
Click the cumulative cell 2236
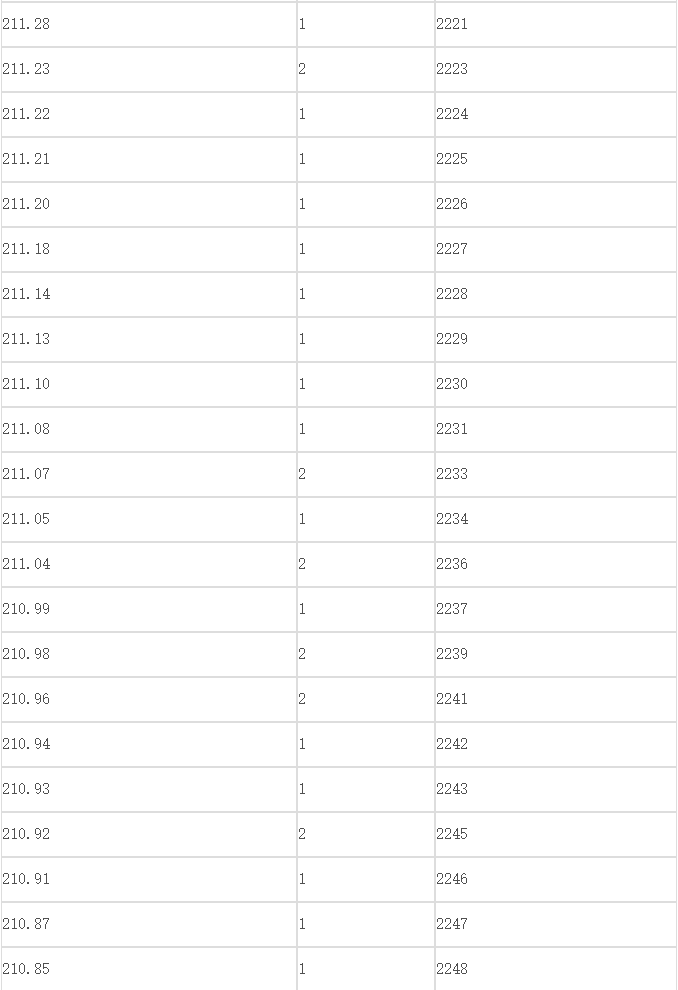pos(556,564)
